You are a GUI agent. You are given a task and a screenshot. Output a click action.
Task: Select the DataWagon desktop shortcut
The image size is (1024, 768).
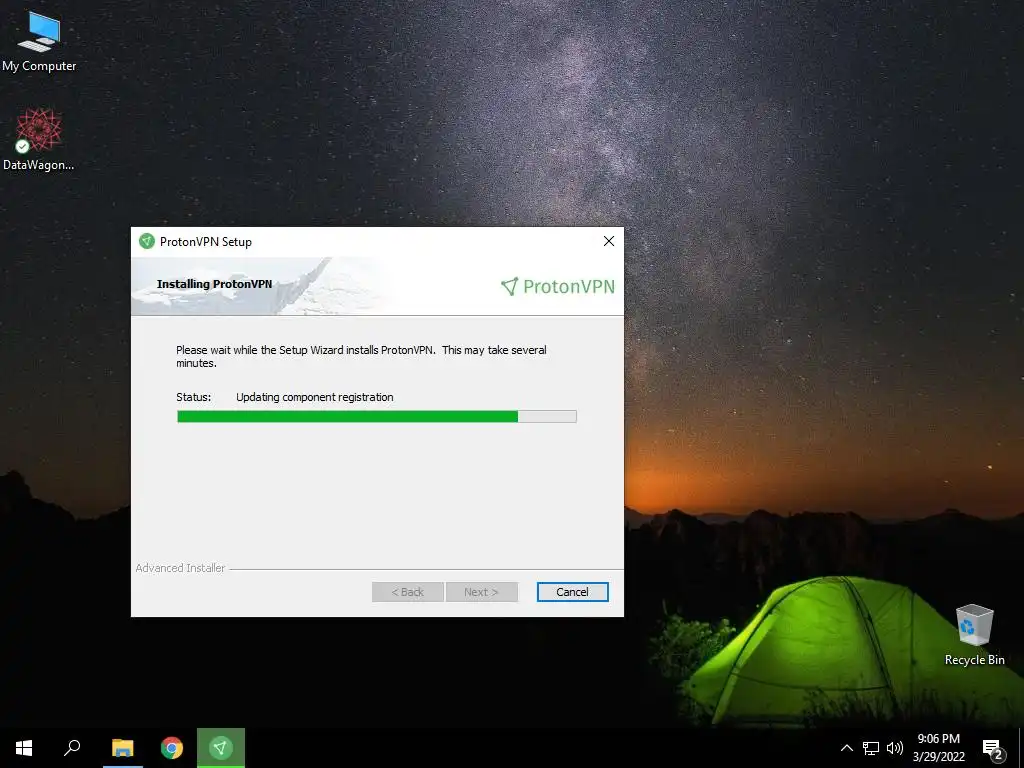(39, 140)
